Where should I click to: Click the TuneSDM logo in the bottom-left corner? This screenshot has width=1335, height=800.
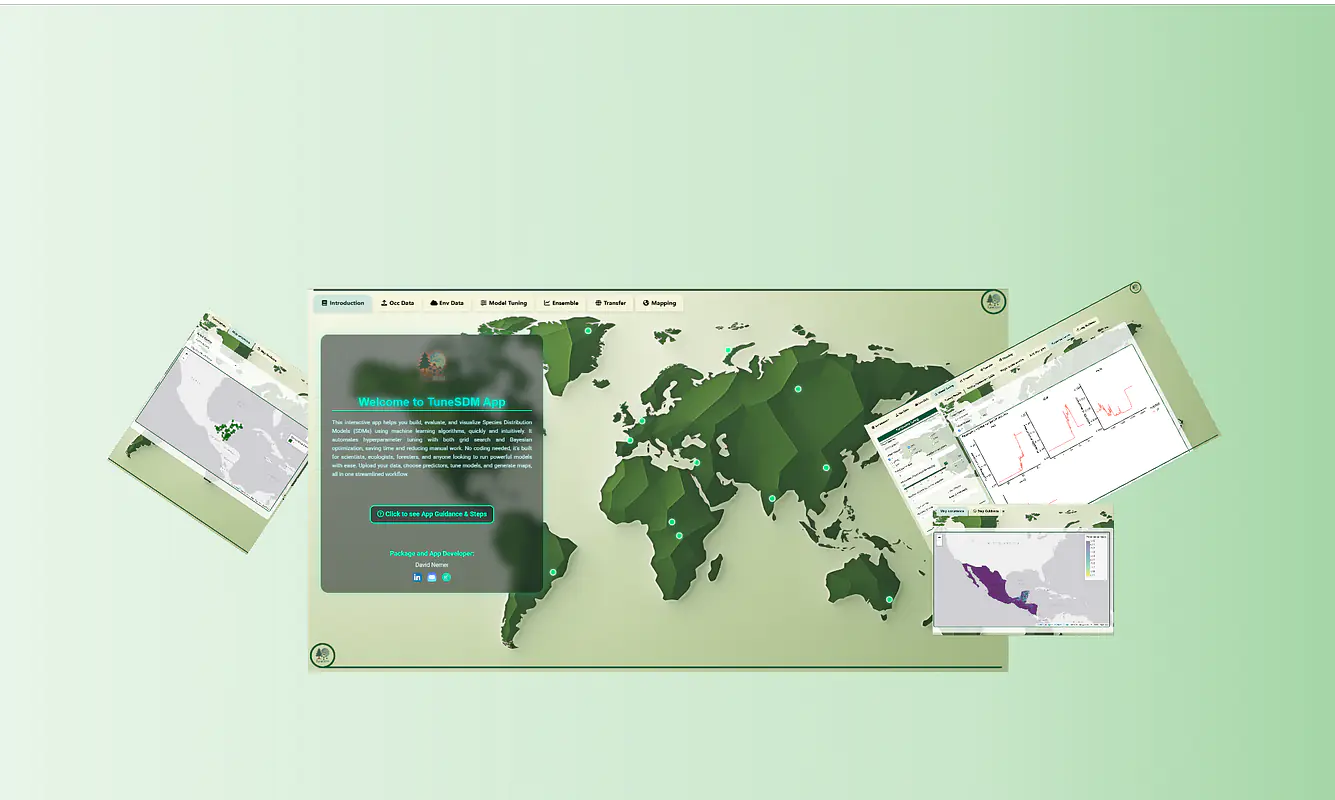point(322,655)
